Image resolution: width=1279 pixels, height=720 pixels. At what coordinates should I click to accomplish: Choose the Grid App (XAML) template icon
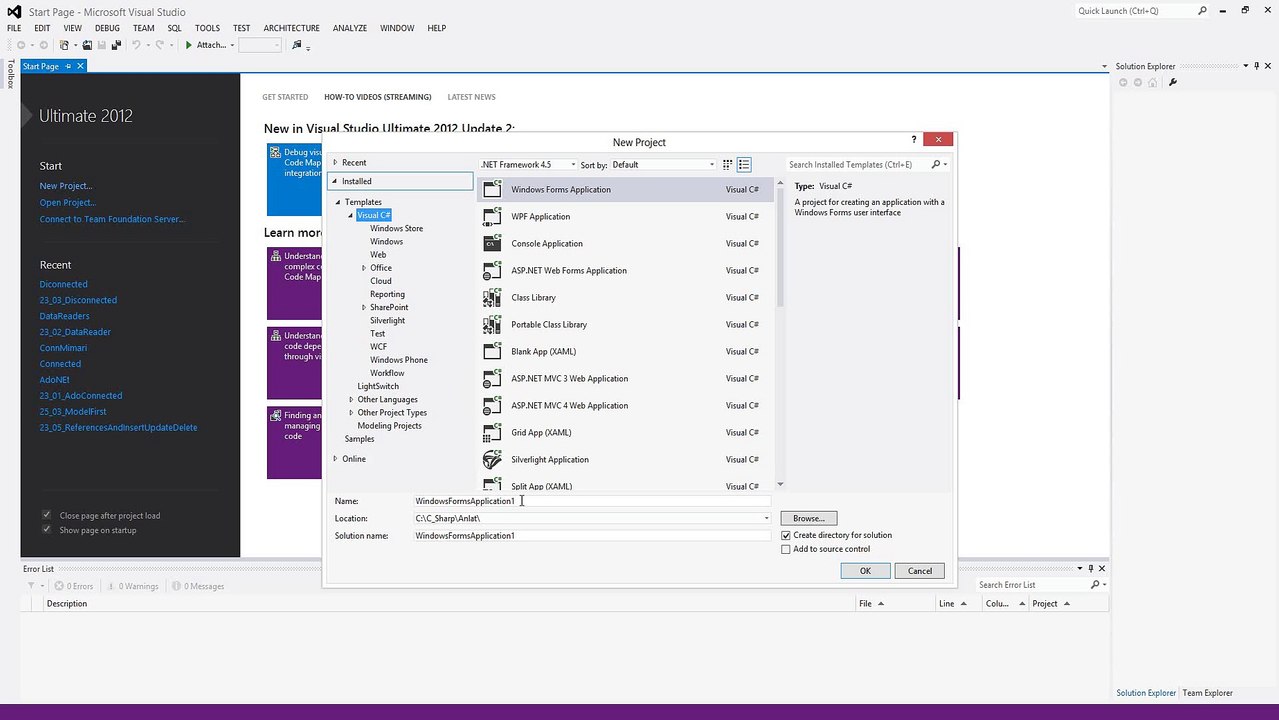[x=491, y=432]
